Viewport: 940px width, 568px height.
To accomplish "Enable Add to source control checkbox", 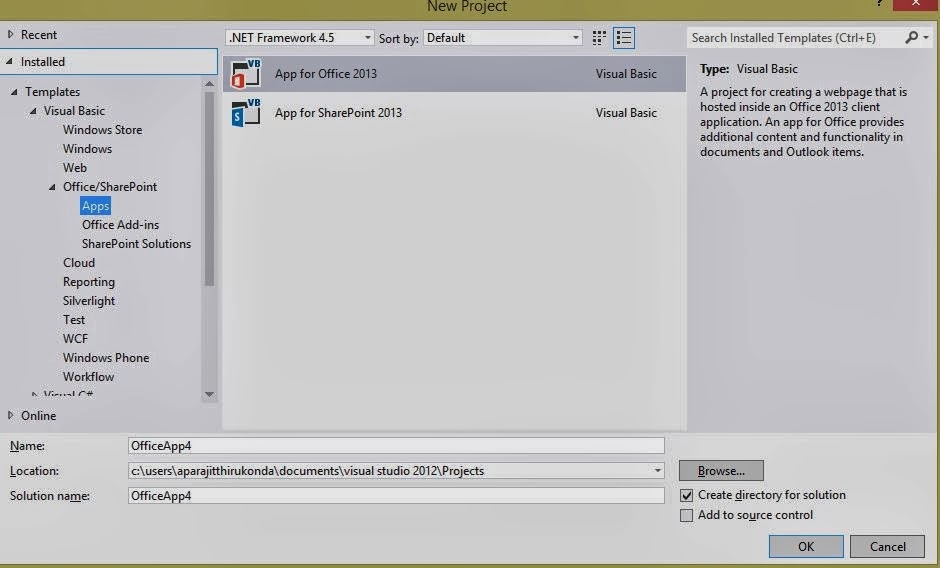I will [x=686, y=515].
